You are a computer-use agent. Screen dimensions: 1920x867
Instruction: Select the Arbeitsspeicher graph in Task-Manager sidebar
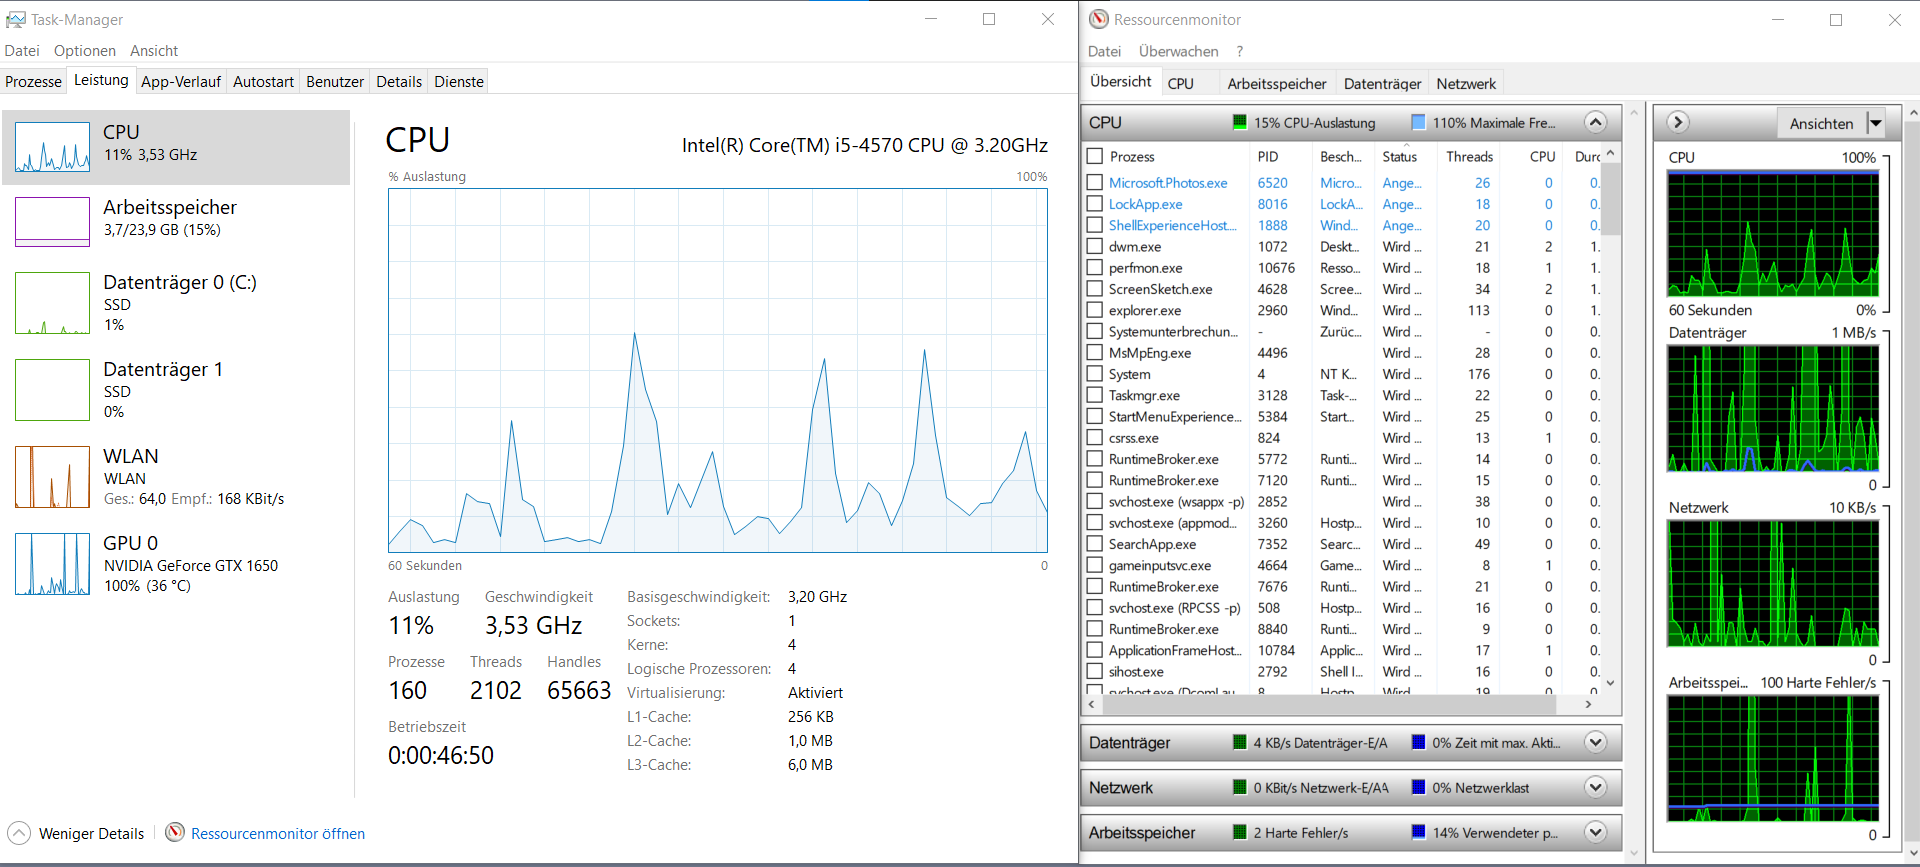pyautogui.click(x=52, y=221)
